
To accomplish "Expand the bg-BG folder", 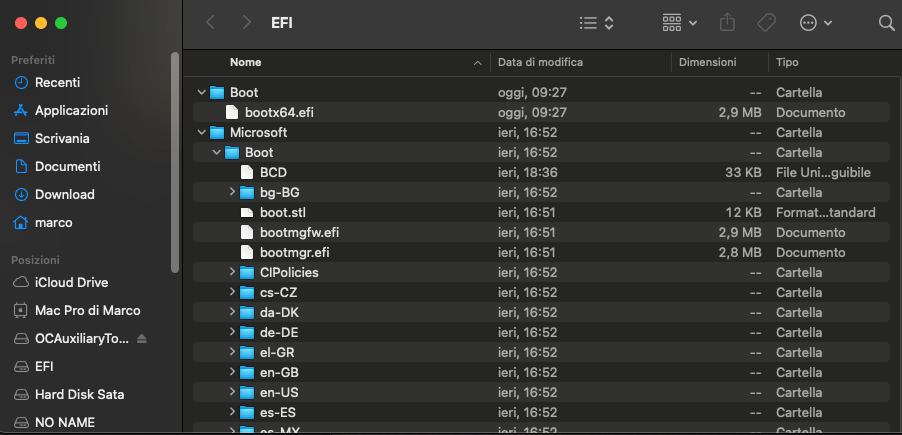I will tap(232, 192).
